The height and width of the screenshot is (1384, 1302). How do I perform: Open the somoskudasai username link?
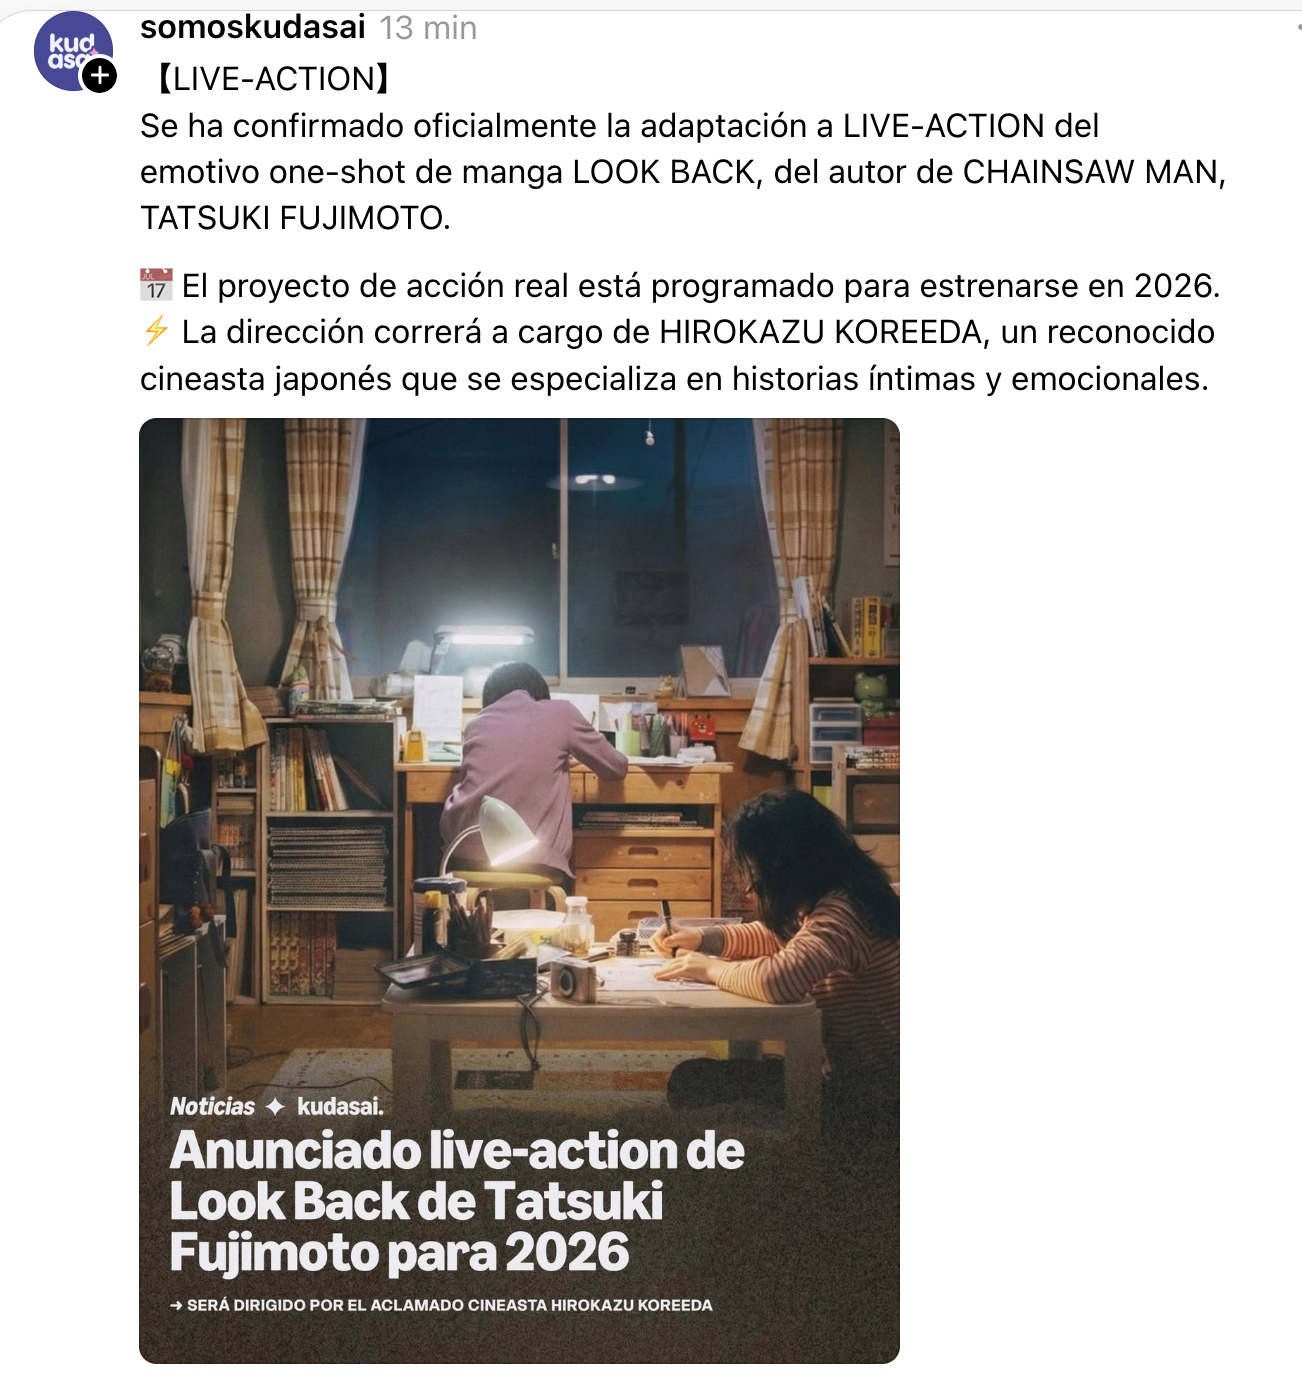(253, 27)
